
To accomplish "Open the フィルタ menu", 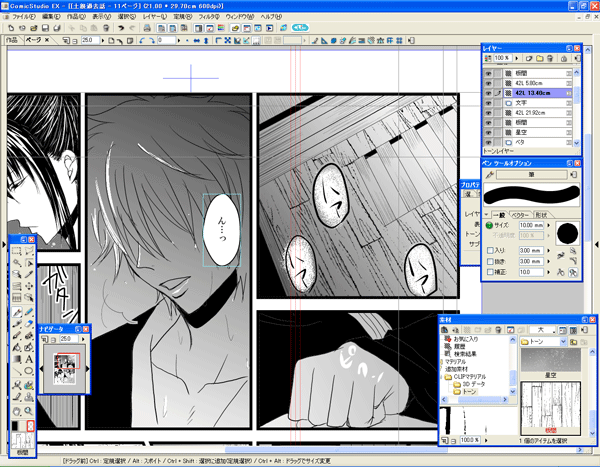I will [209, 17].
